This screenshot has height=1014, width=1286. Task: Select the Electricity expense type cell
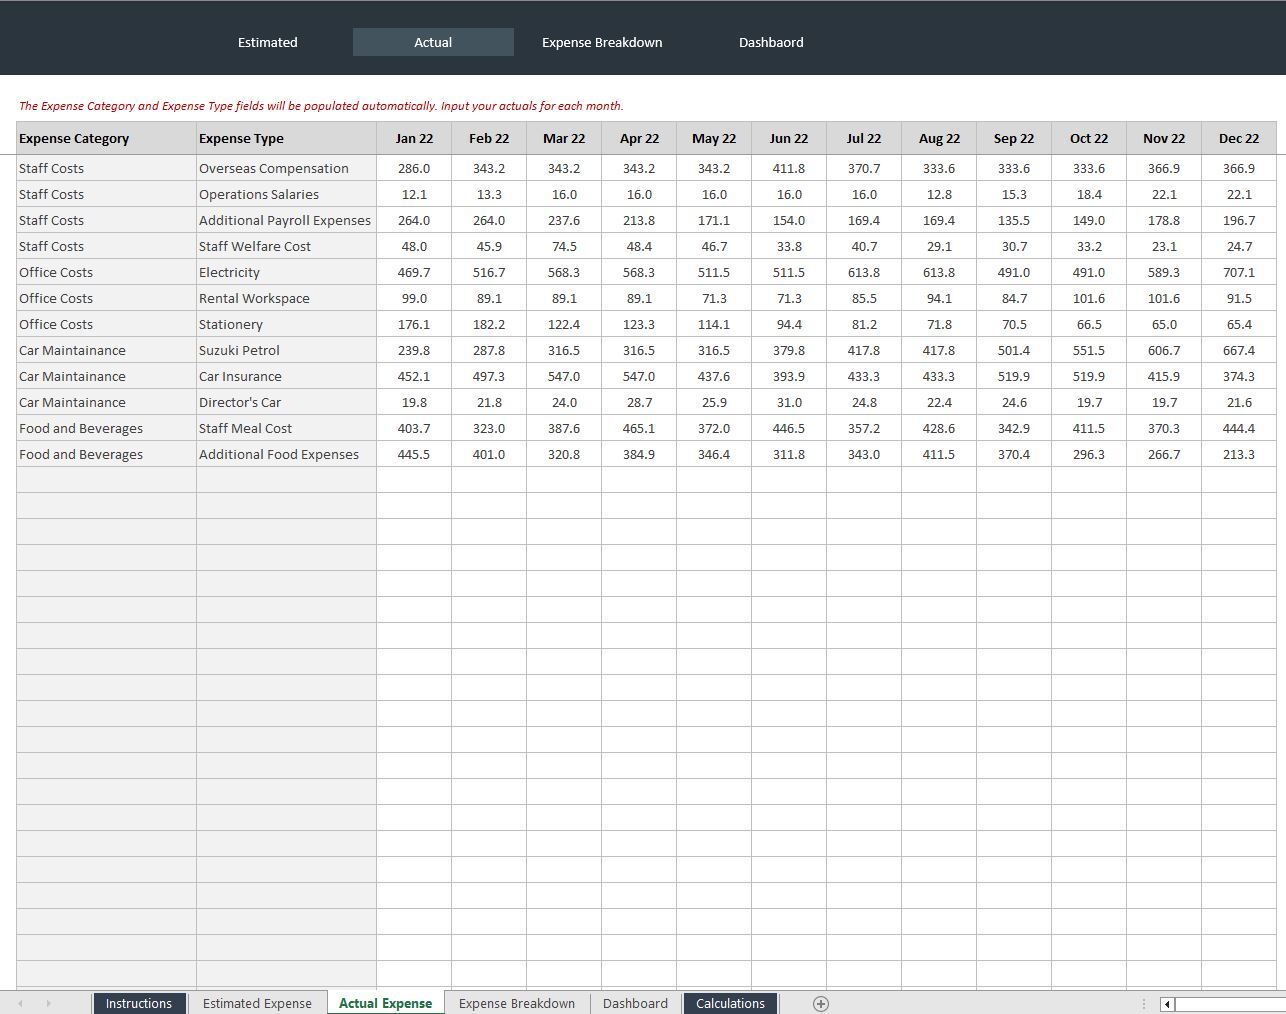(x=286, y=272)
